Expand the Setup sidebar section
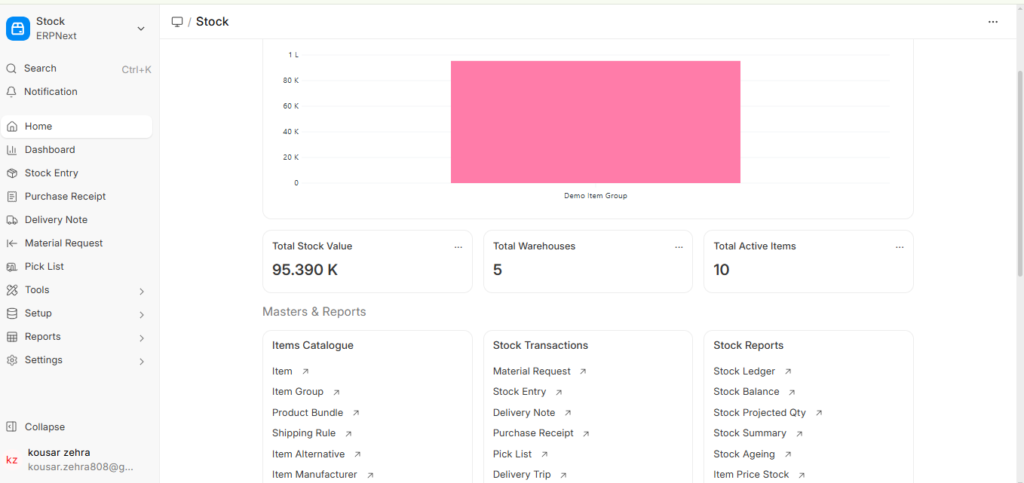This screenshot has height=483, width=1024. (x=141, y=314)
